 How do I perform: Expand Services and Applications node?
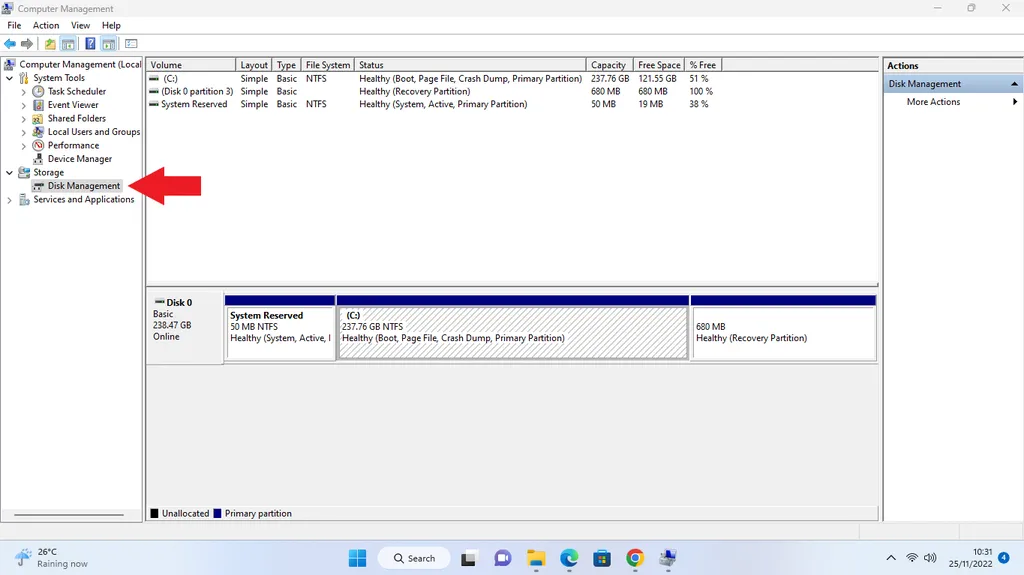[x=10, y=200]
